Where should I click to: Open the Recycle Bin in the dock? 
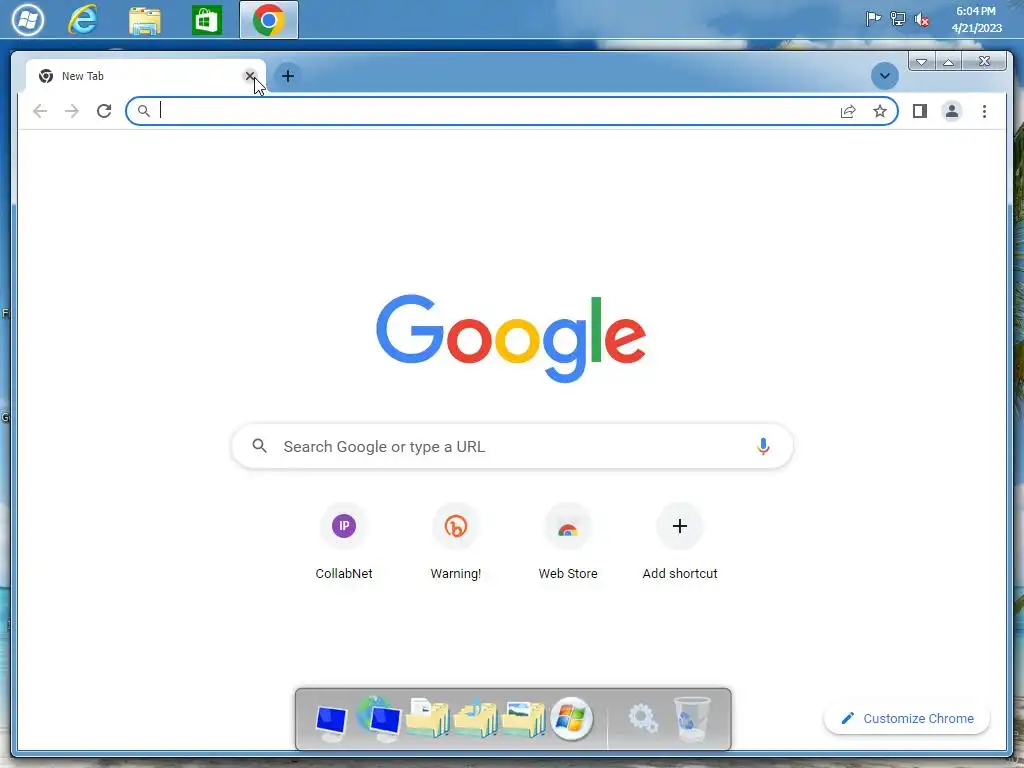pyautogui.click(x=692, y=719)
